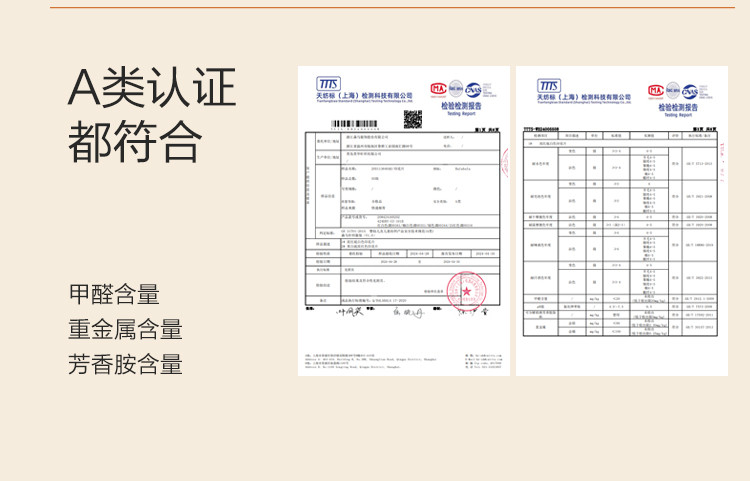Click the "A类认证" heading text
Viewport: 750px width, 481px height.
coord(152,88)
